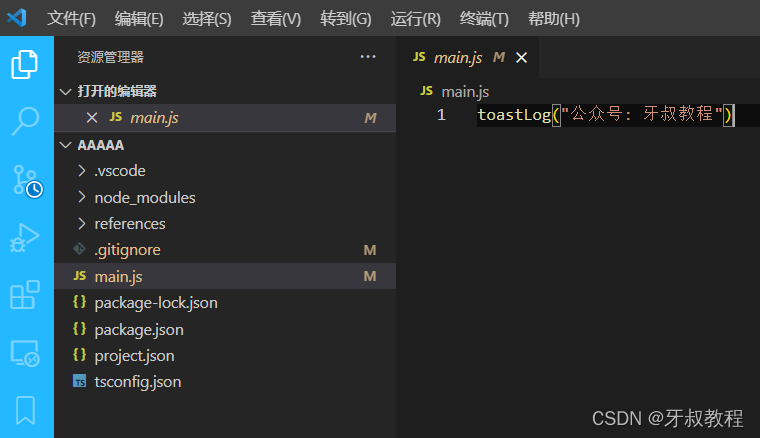Click line number 1 in editor gutter

pos(441,115)
